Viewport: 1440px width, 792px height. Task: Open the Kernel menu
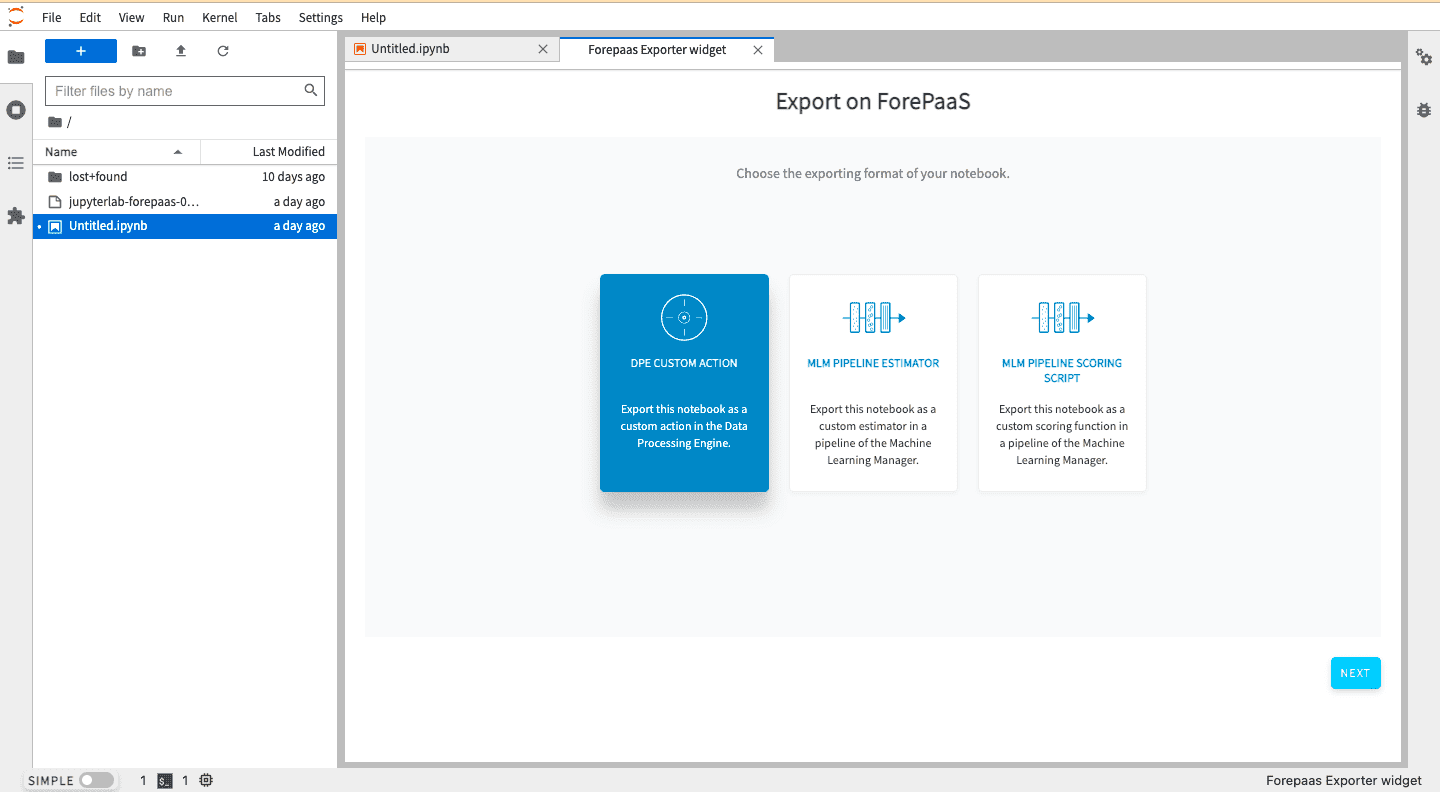tap(220, 18)
